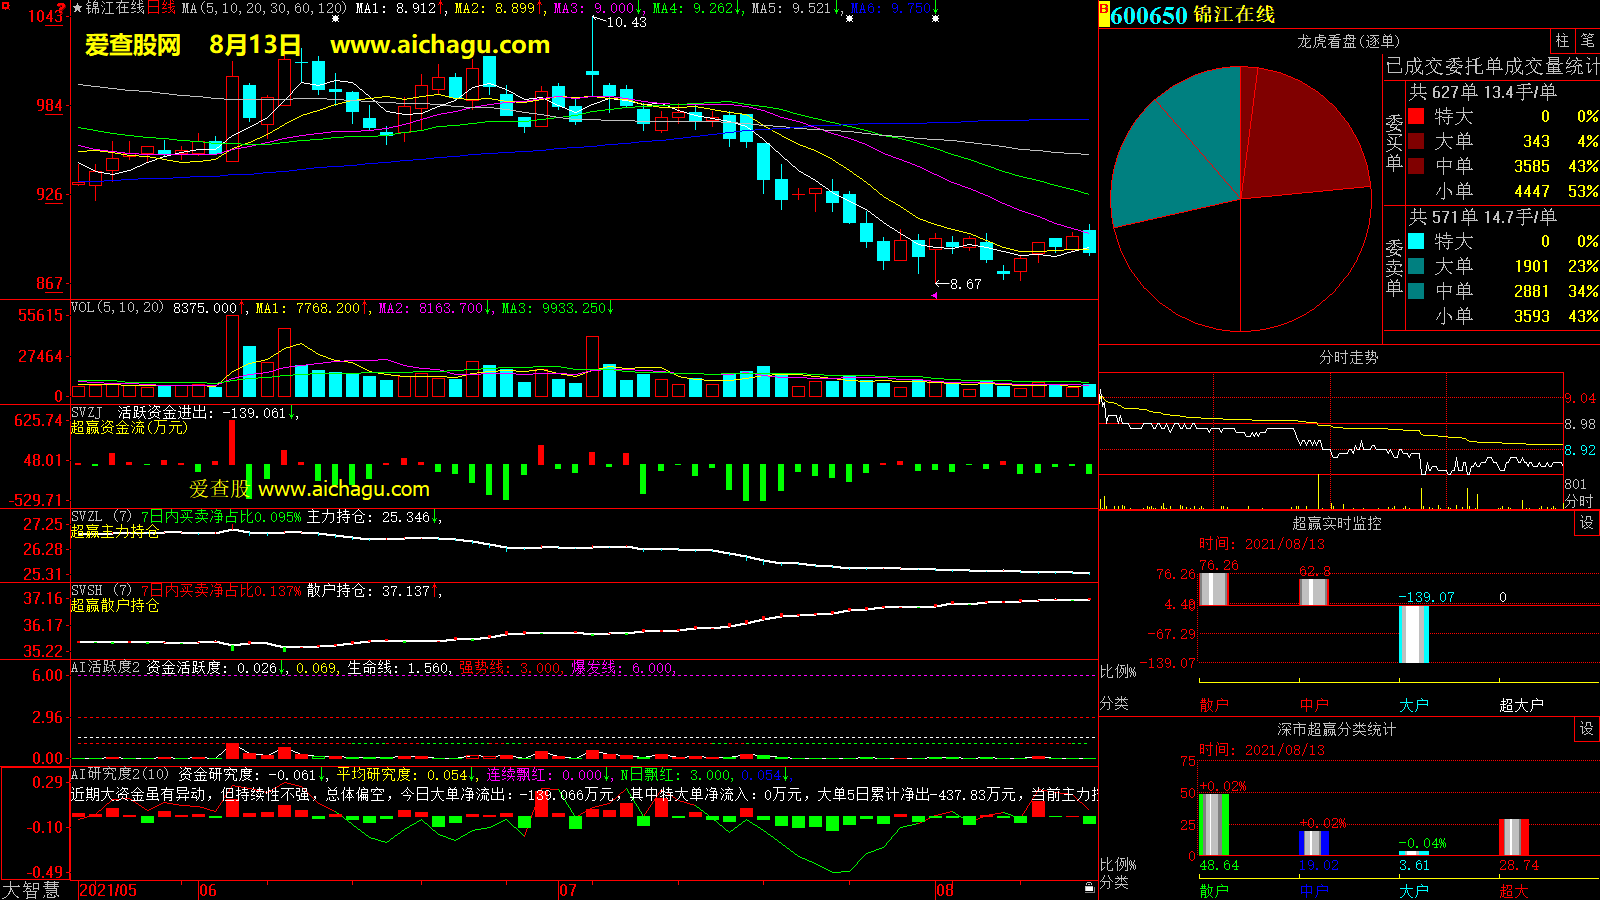Click the yellow B marker beside 600650
1600x900 pixels.
click(1104, 15)
